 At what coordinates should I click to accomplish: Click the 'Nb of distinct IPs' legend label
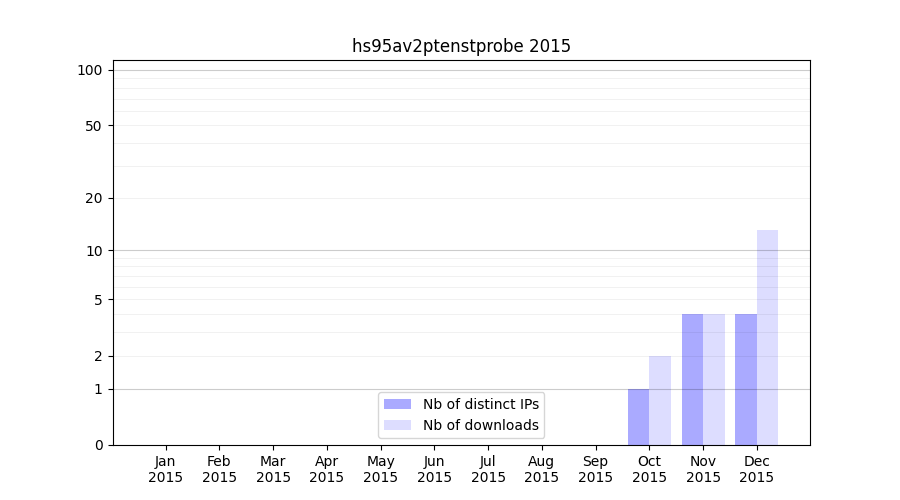(x=481, y=404)
